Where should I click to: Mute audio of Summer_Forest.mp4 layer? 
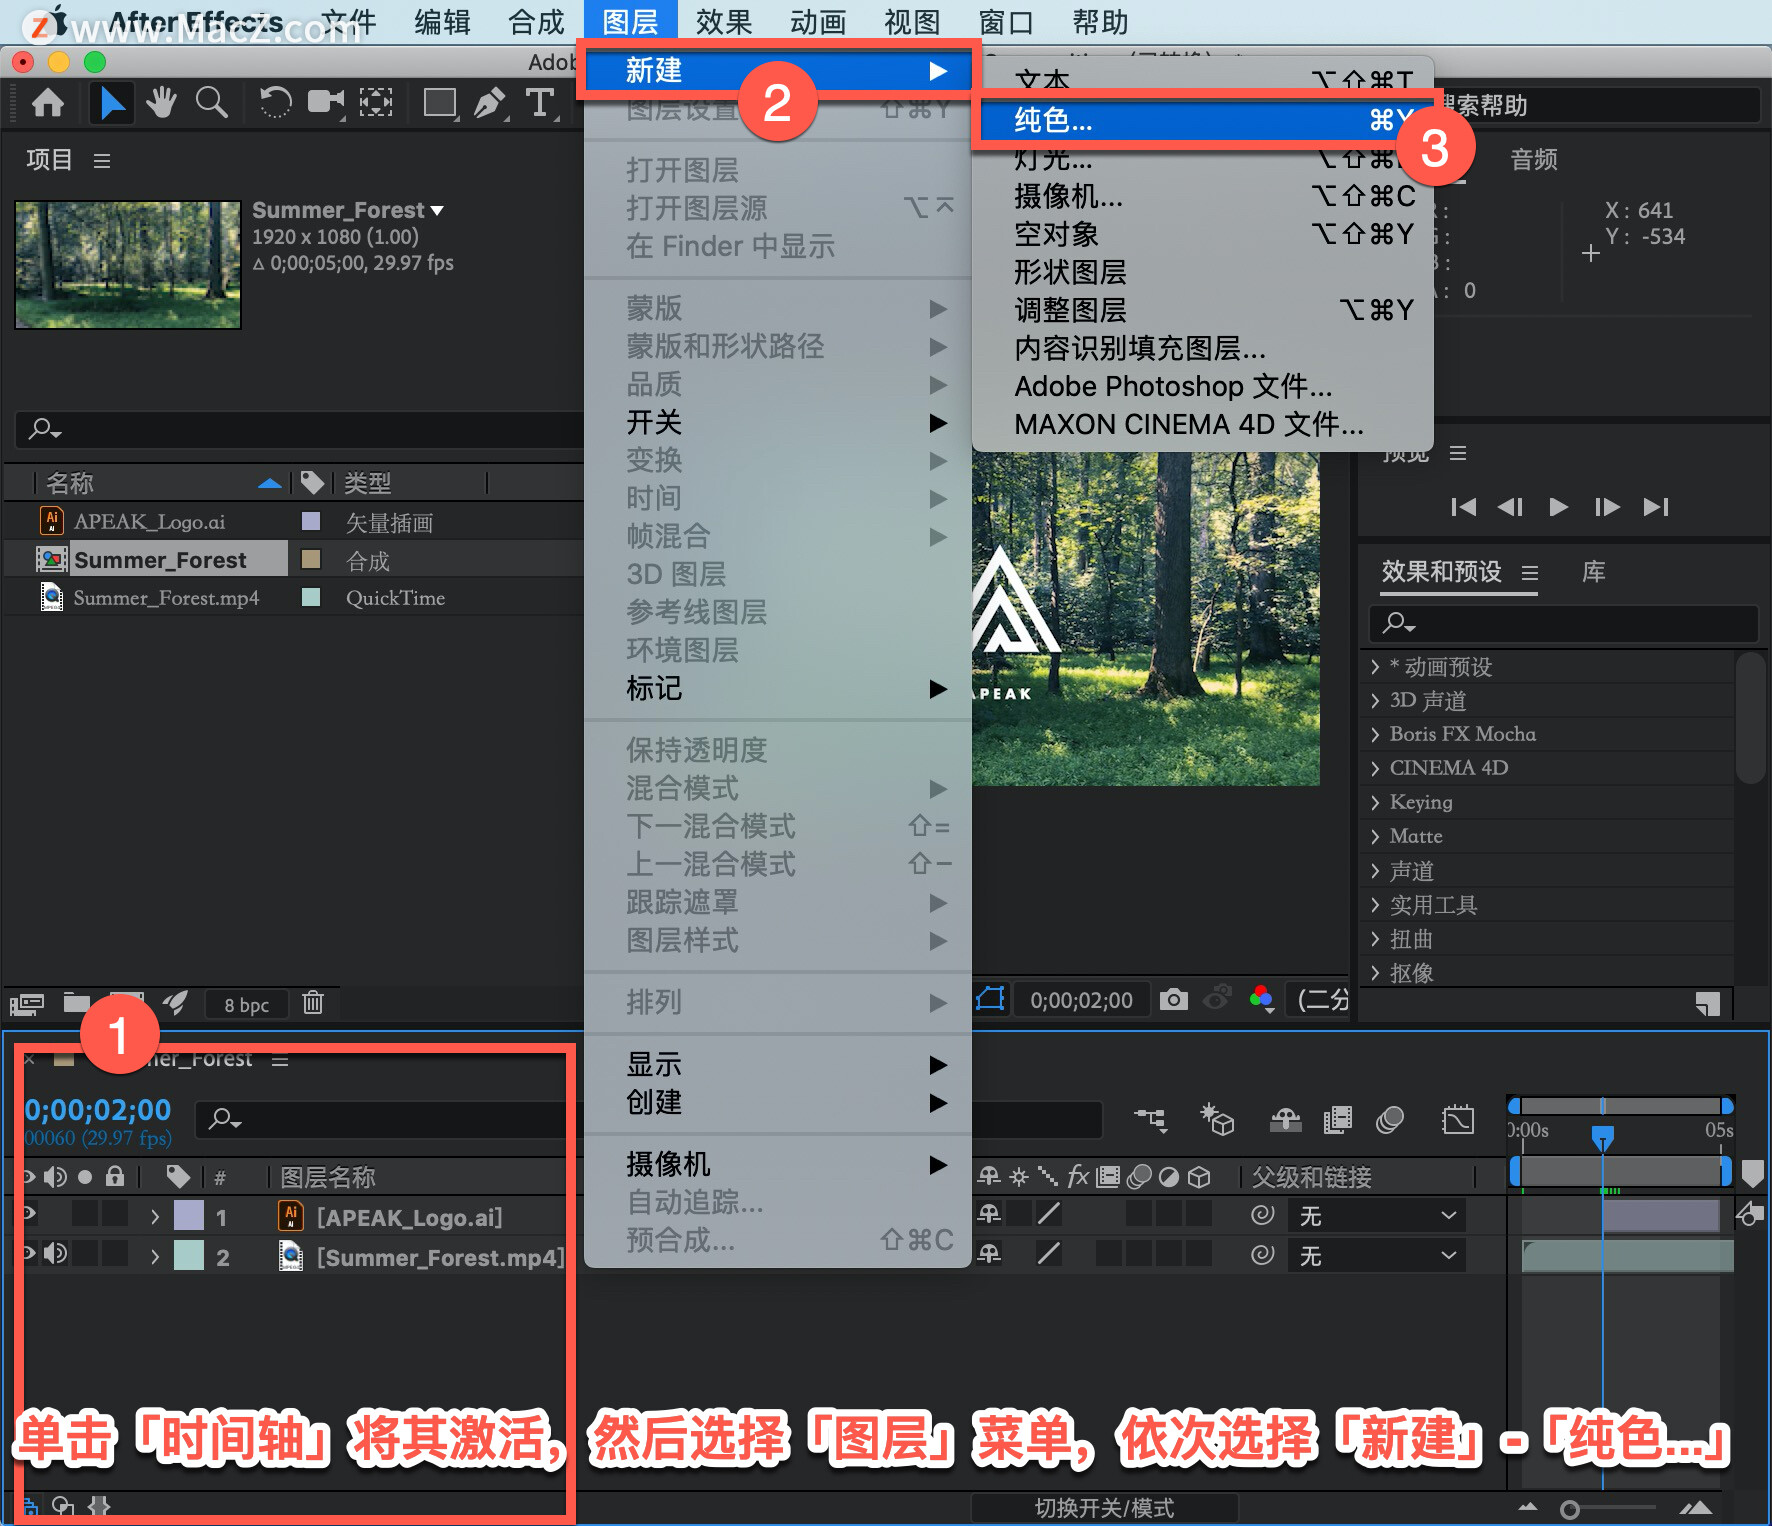(56, 1254)
